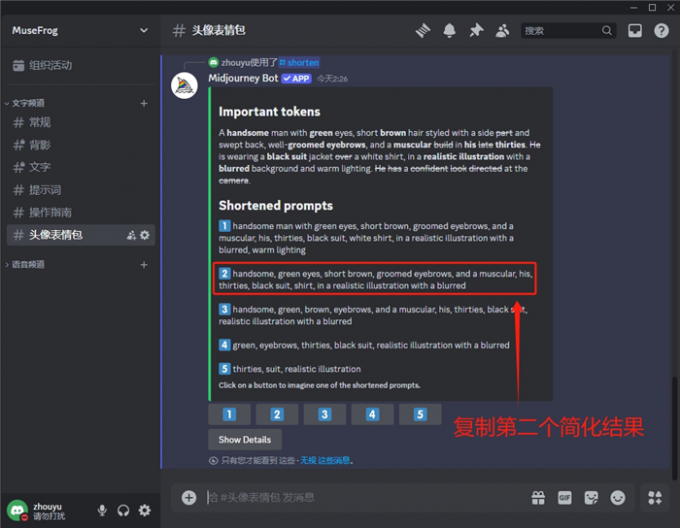Click the shorten command link
Viewport: 680px width, 528px height.
(x=300, y=63)
